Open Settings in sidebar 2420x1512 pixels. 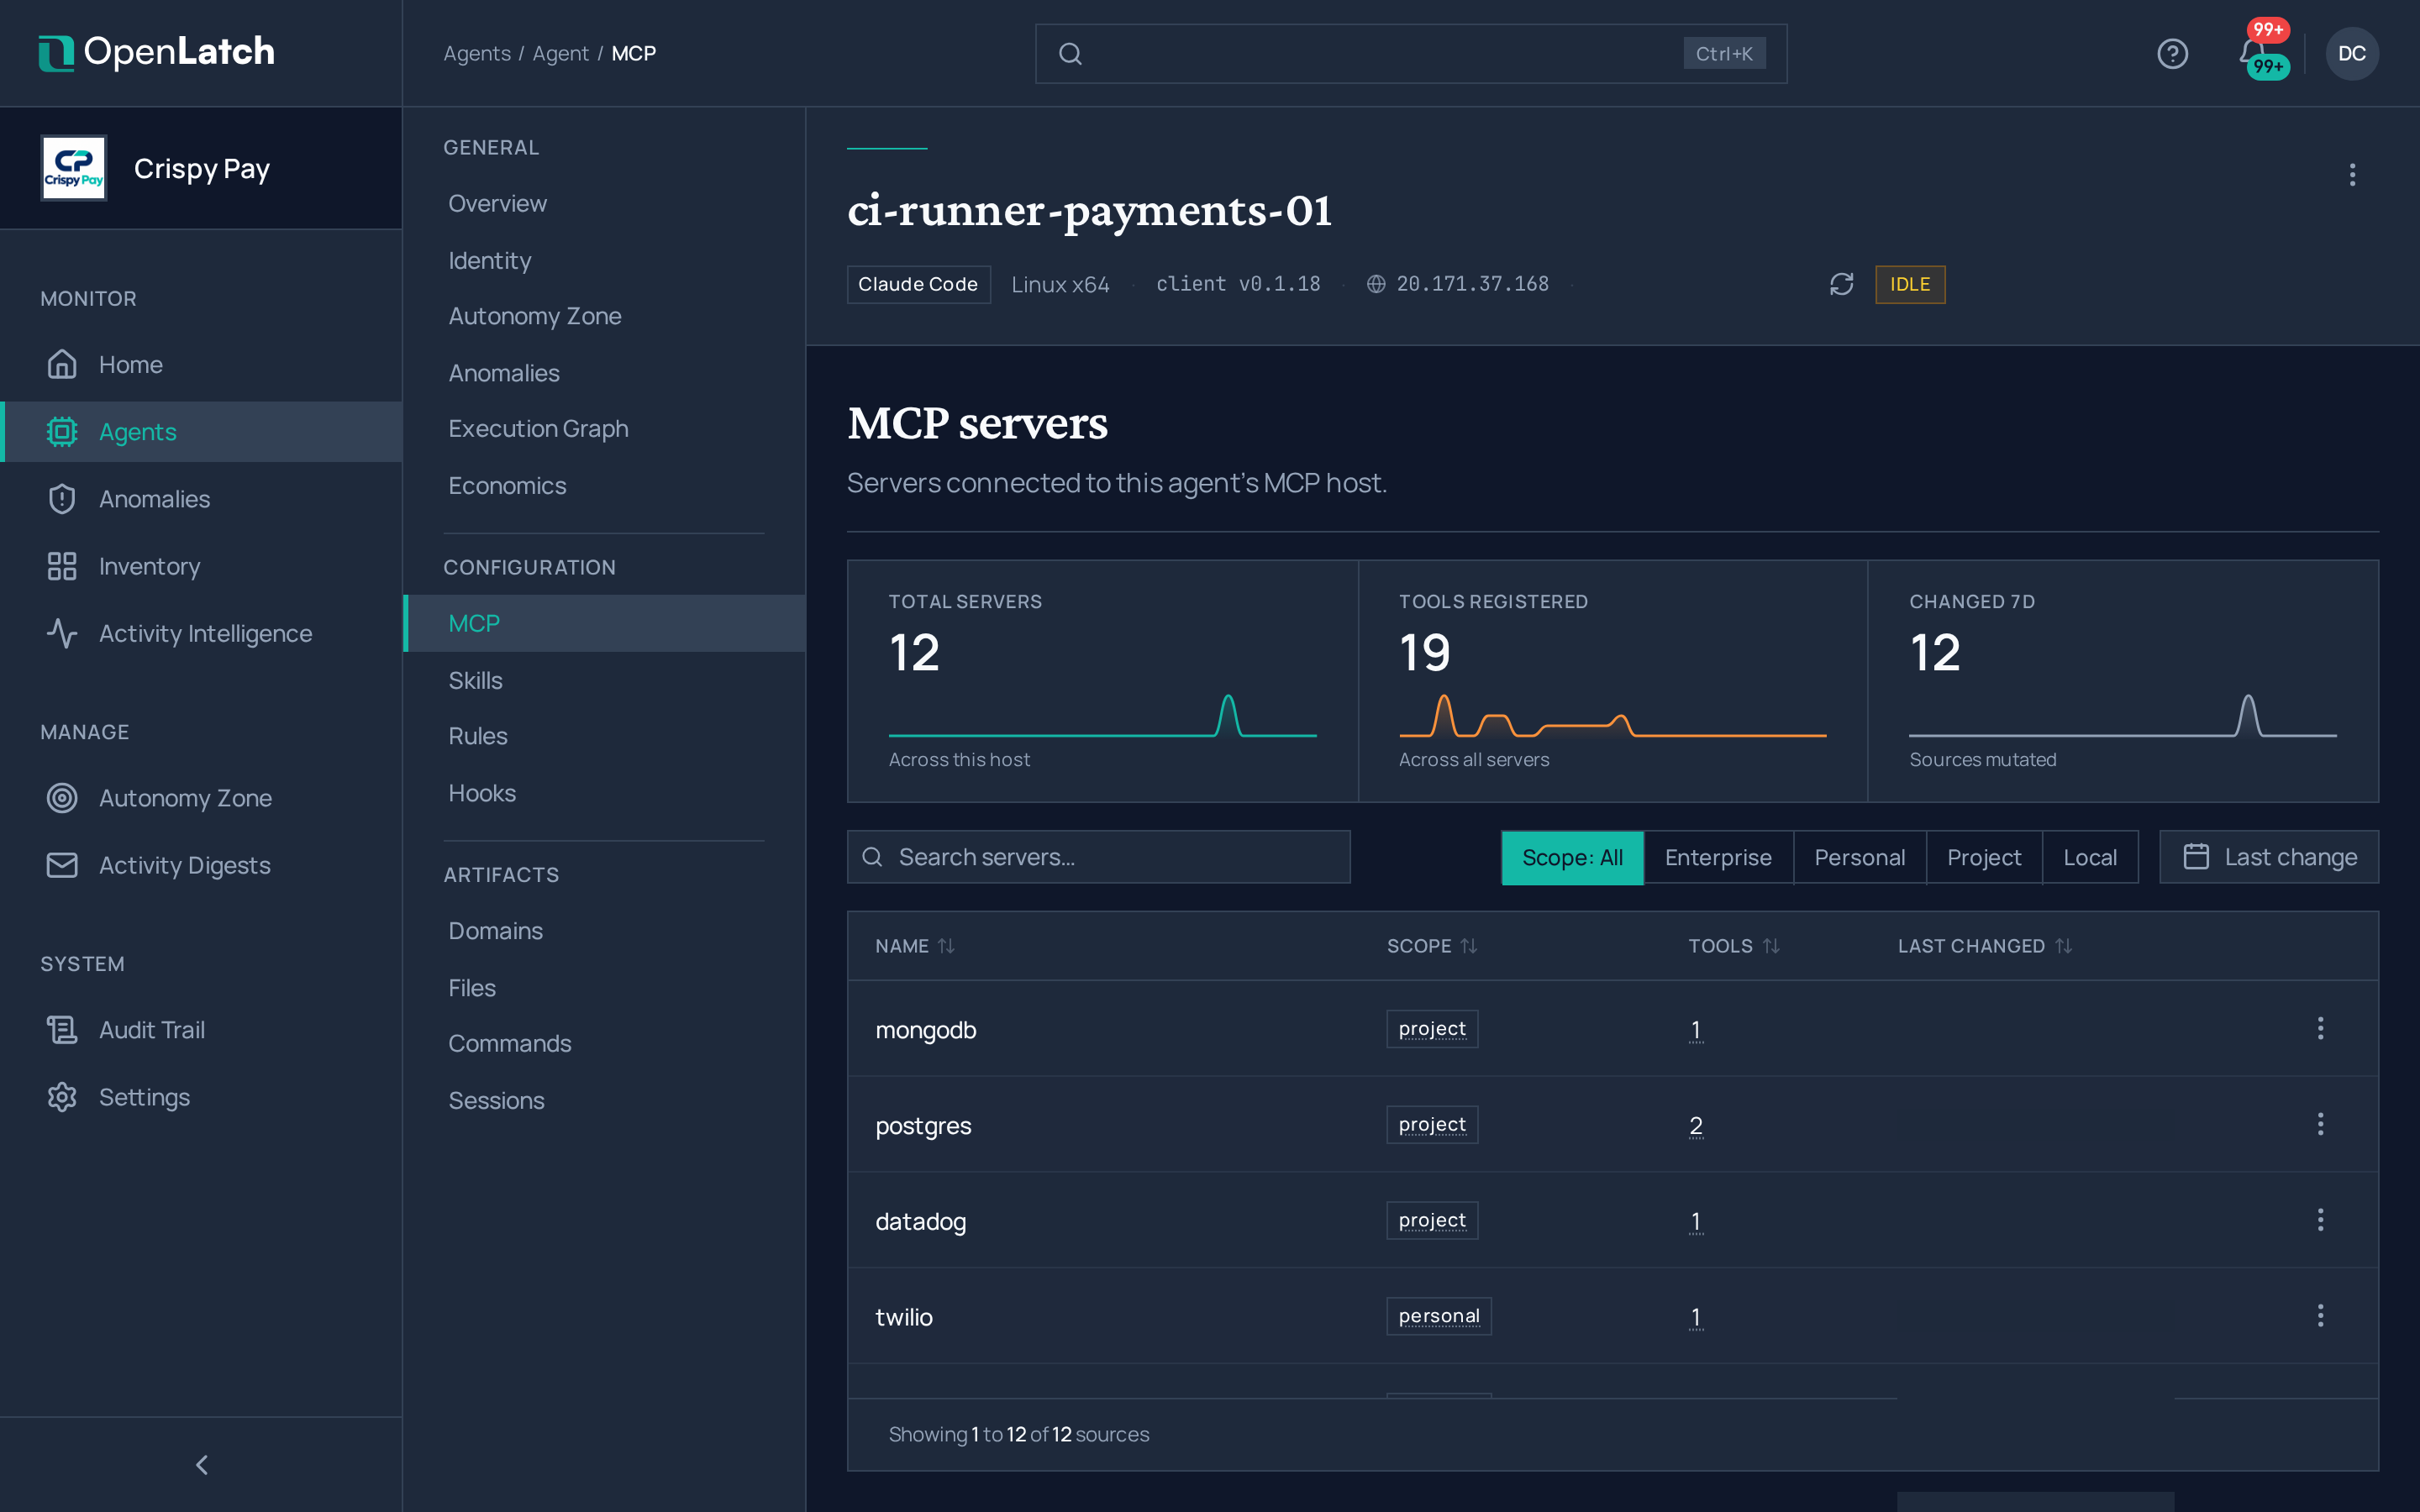pyautogui.click(x=202, y=1097)
